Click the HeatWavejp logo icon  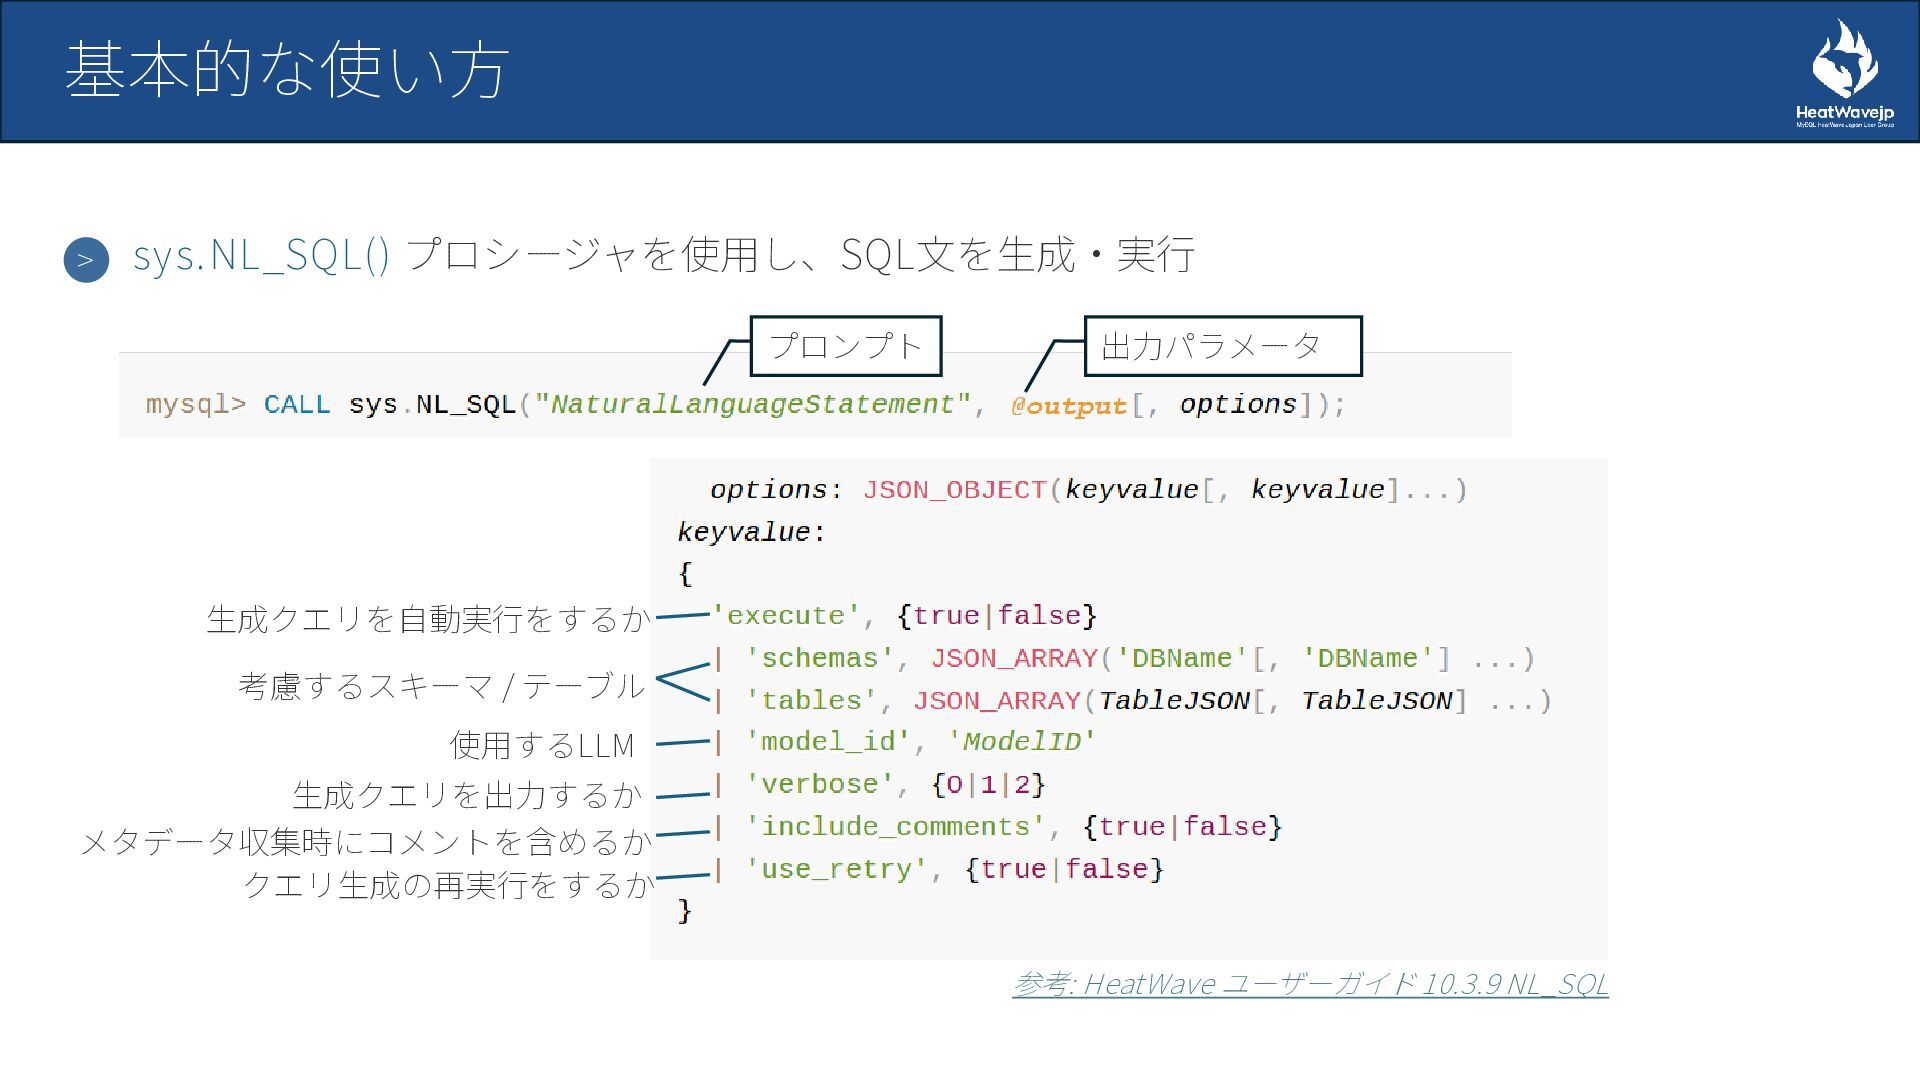pos(1844,62)
